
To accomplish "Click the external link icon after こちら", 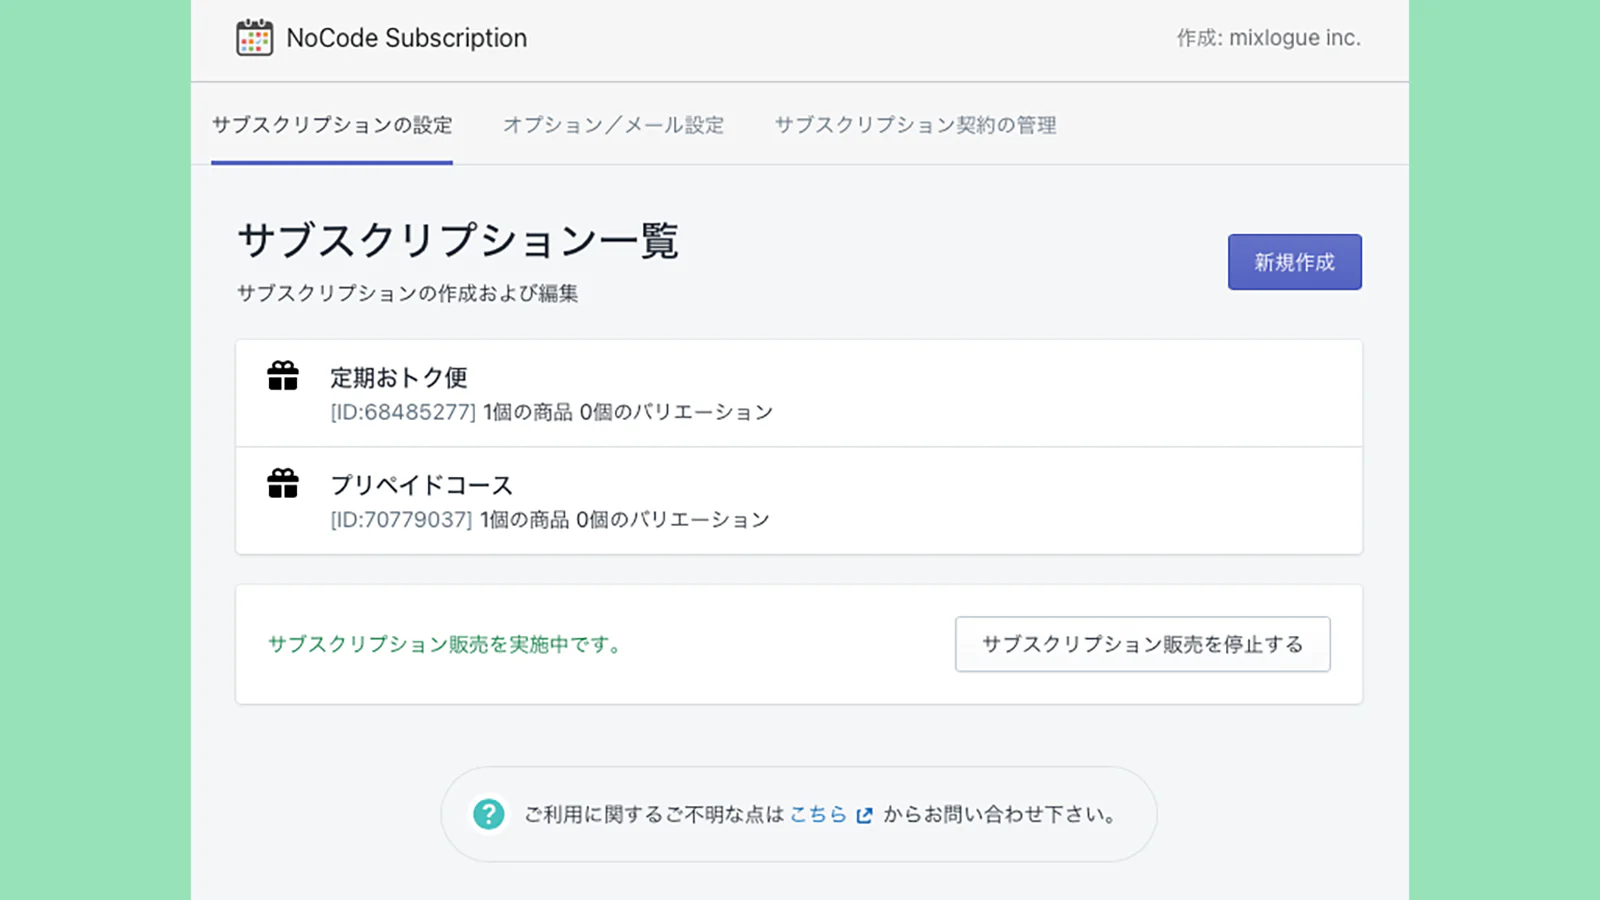I will pyautogui.click(x=865, y=815).
